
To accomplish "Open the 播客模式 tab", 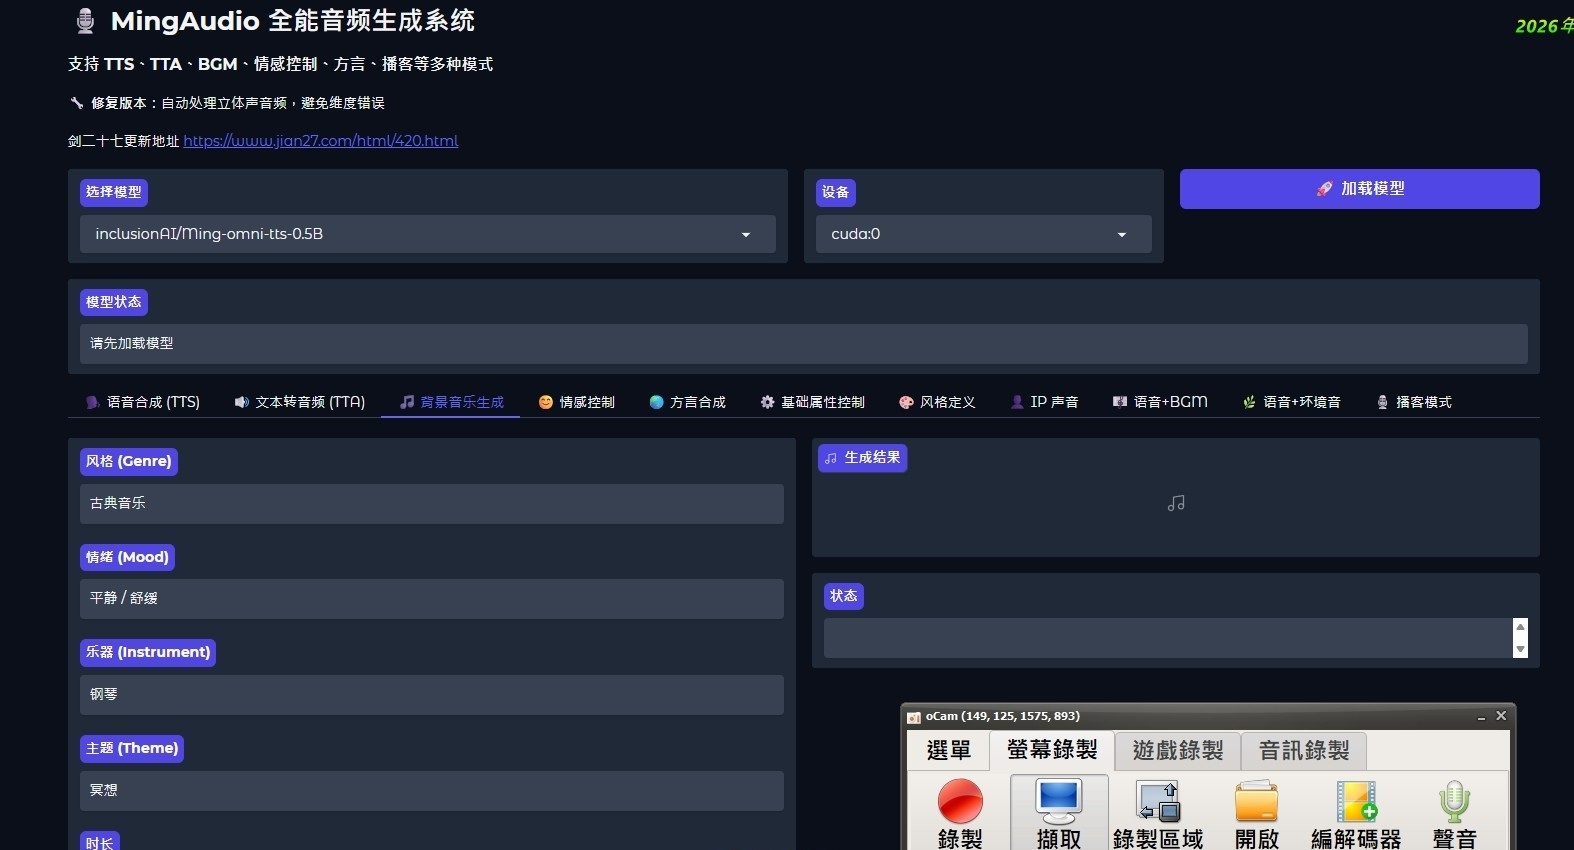I will click(x=1413, y=402).
